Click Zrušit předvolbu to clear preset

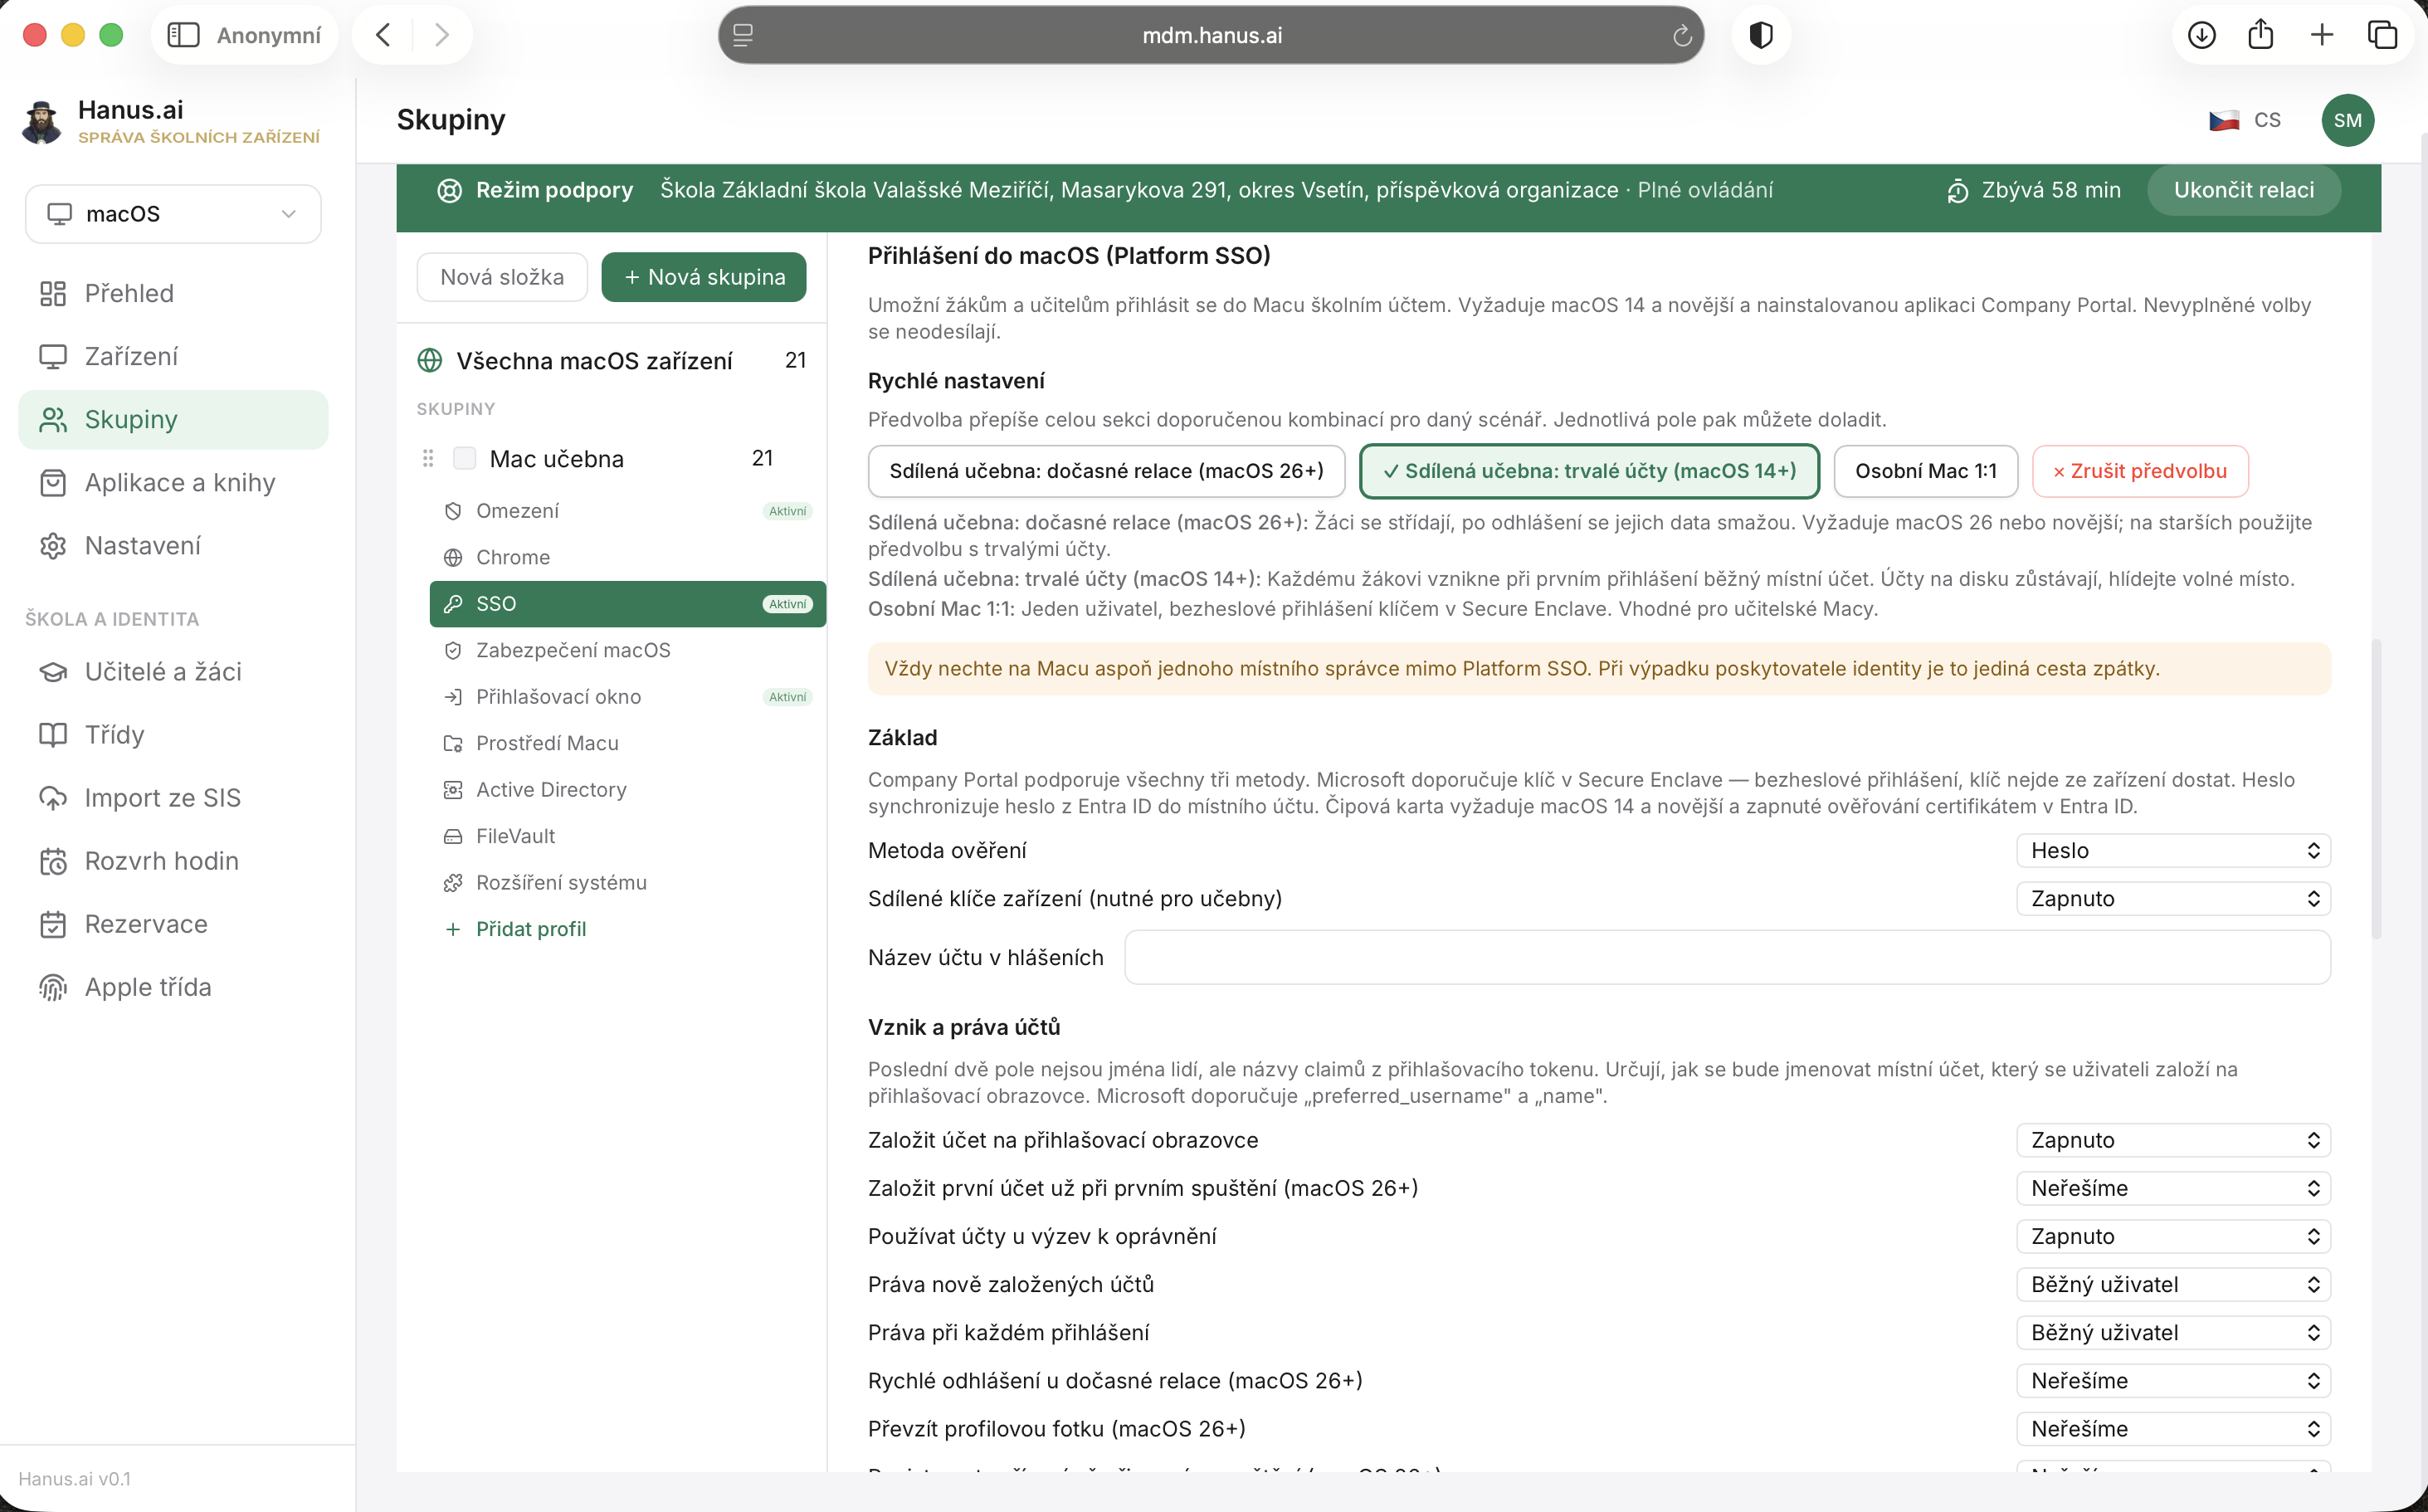(2140, 471)
